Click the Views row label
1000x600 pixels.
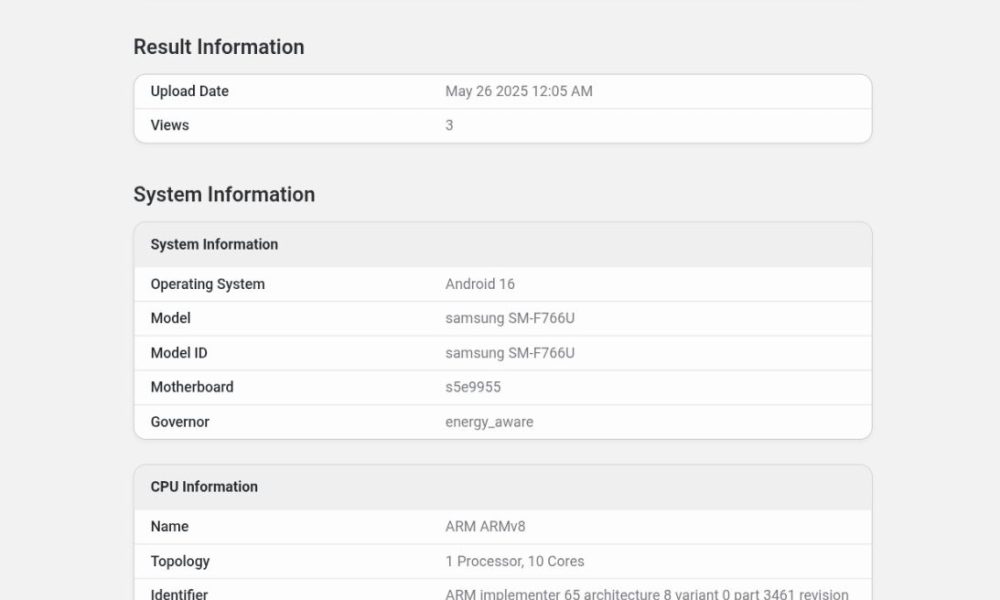[169, 125]
